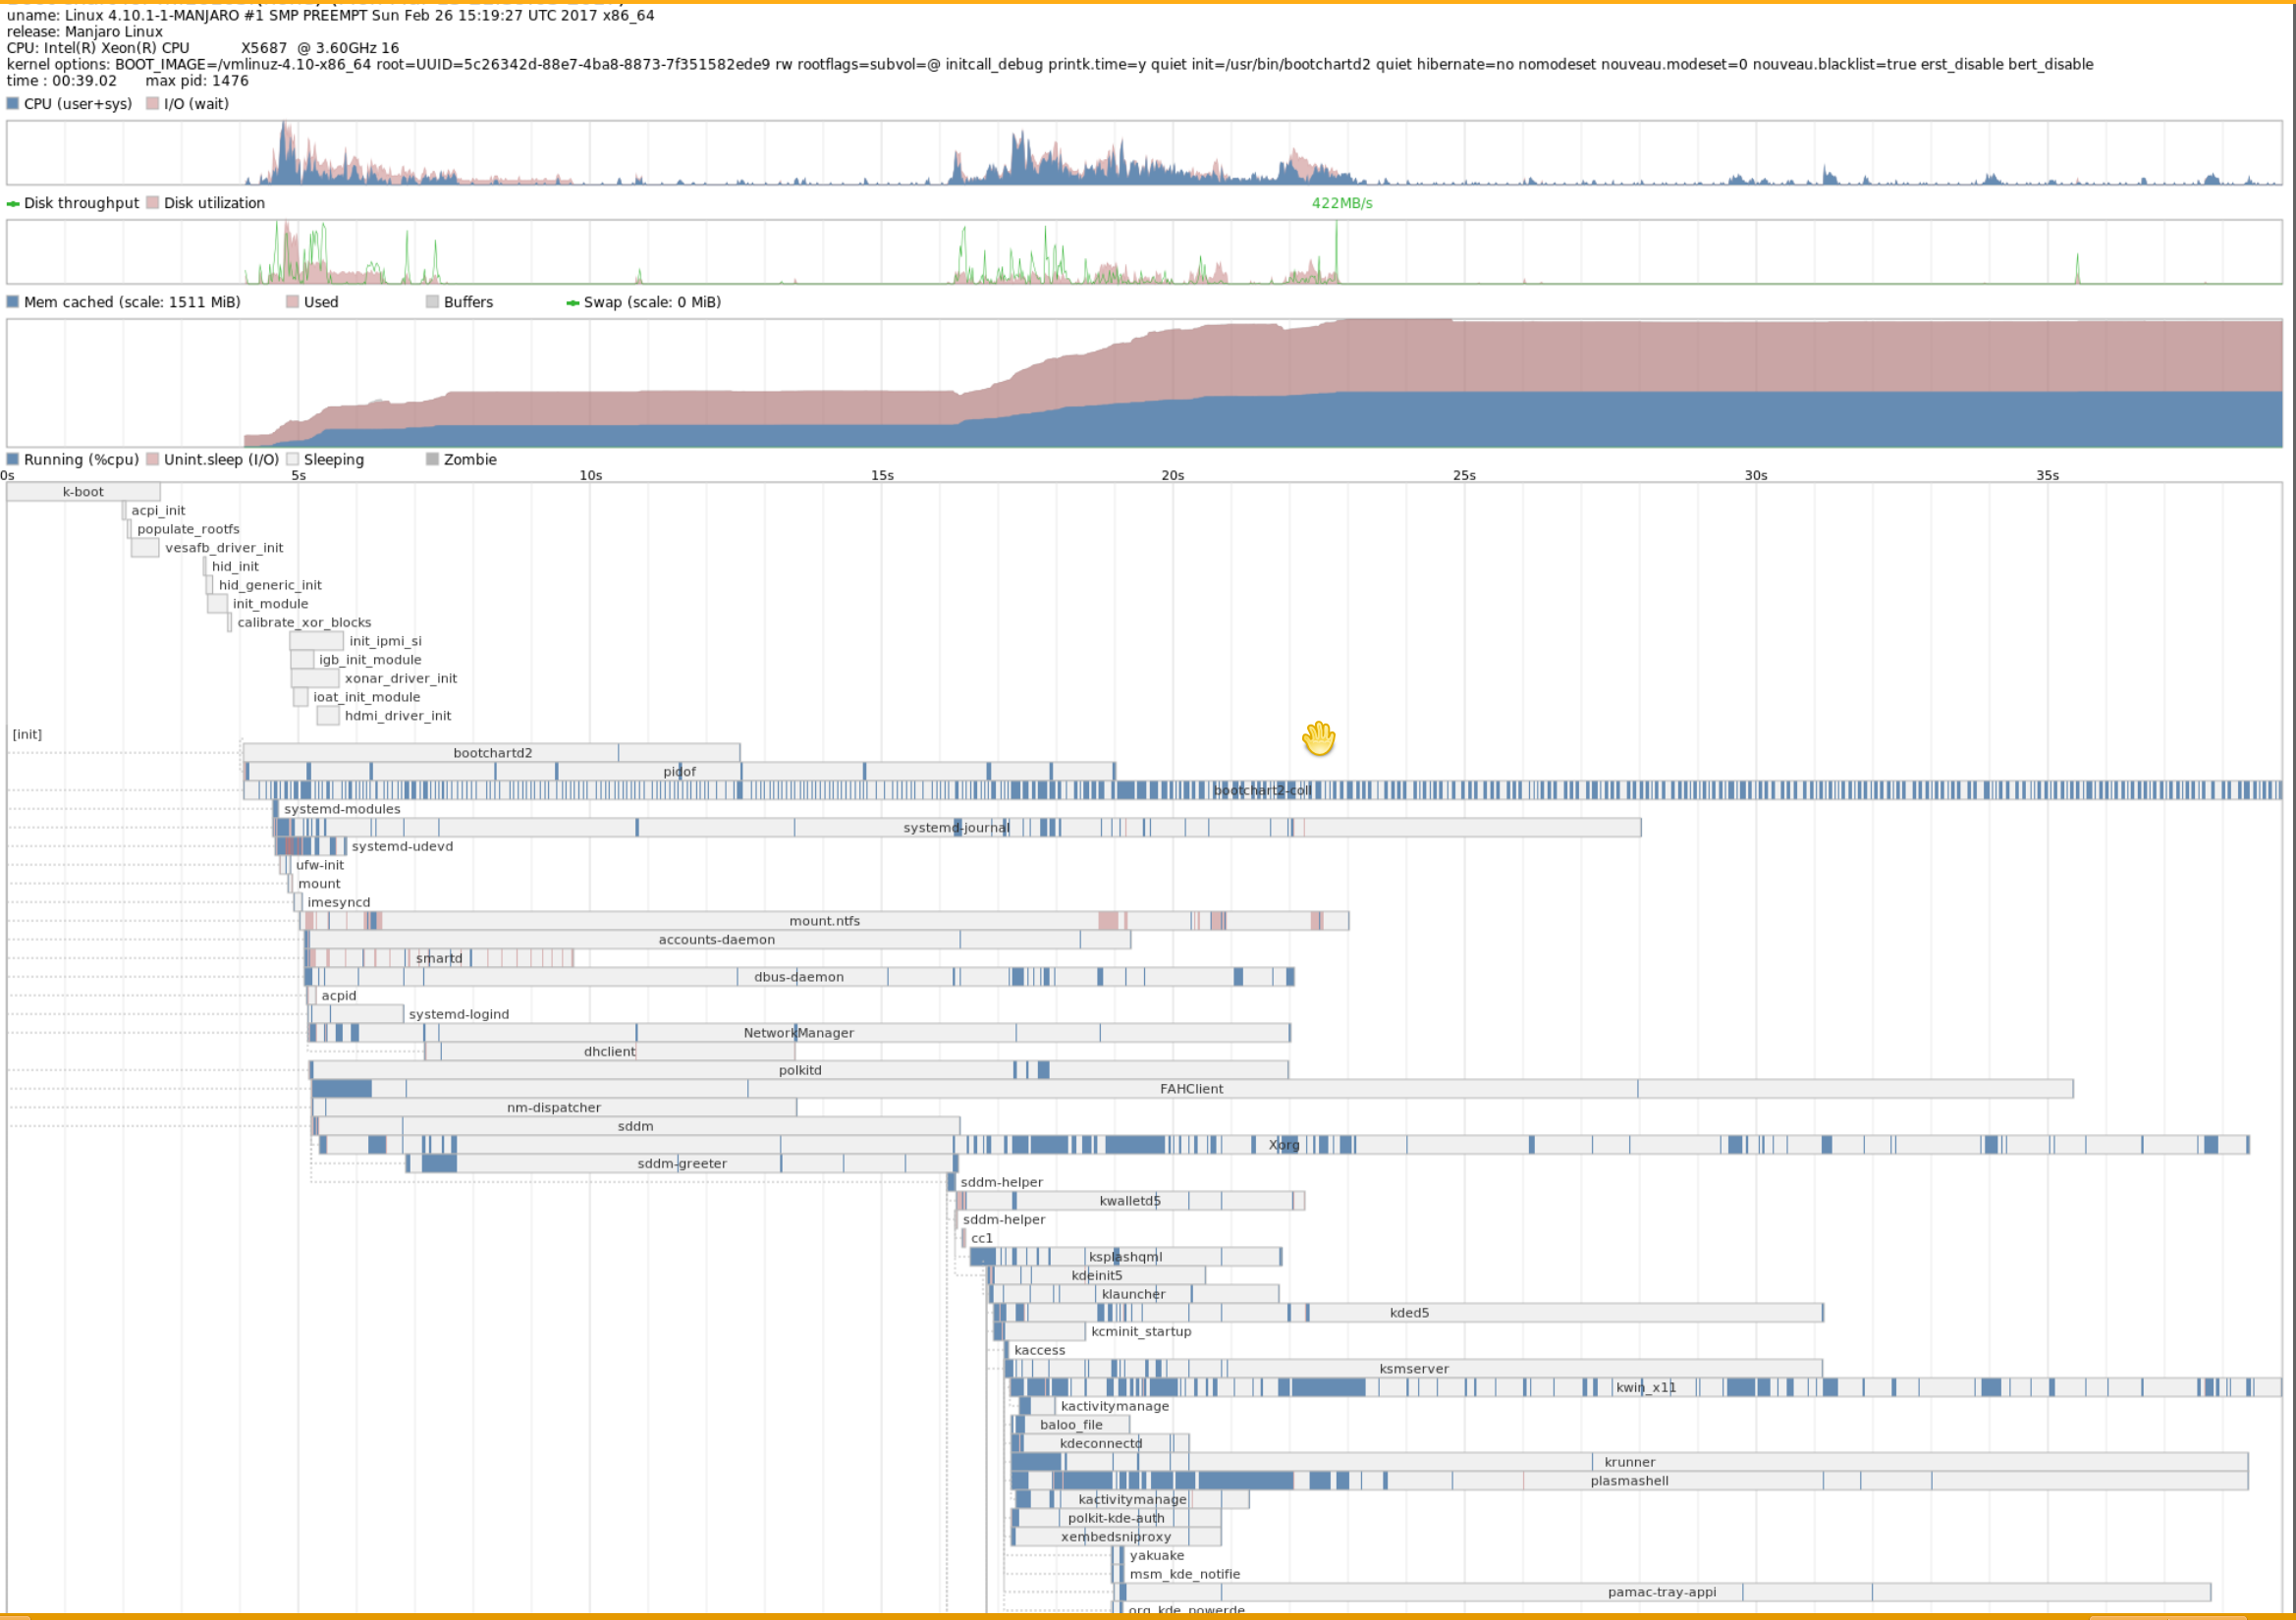The width and height of the screenshot is (2296, 1620).
Task: Click the hid_generic_init label
Action: coord(270,585)
